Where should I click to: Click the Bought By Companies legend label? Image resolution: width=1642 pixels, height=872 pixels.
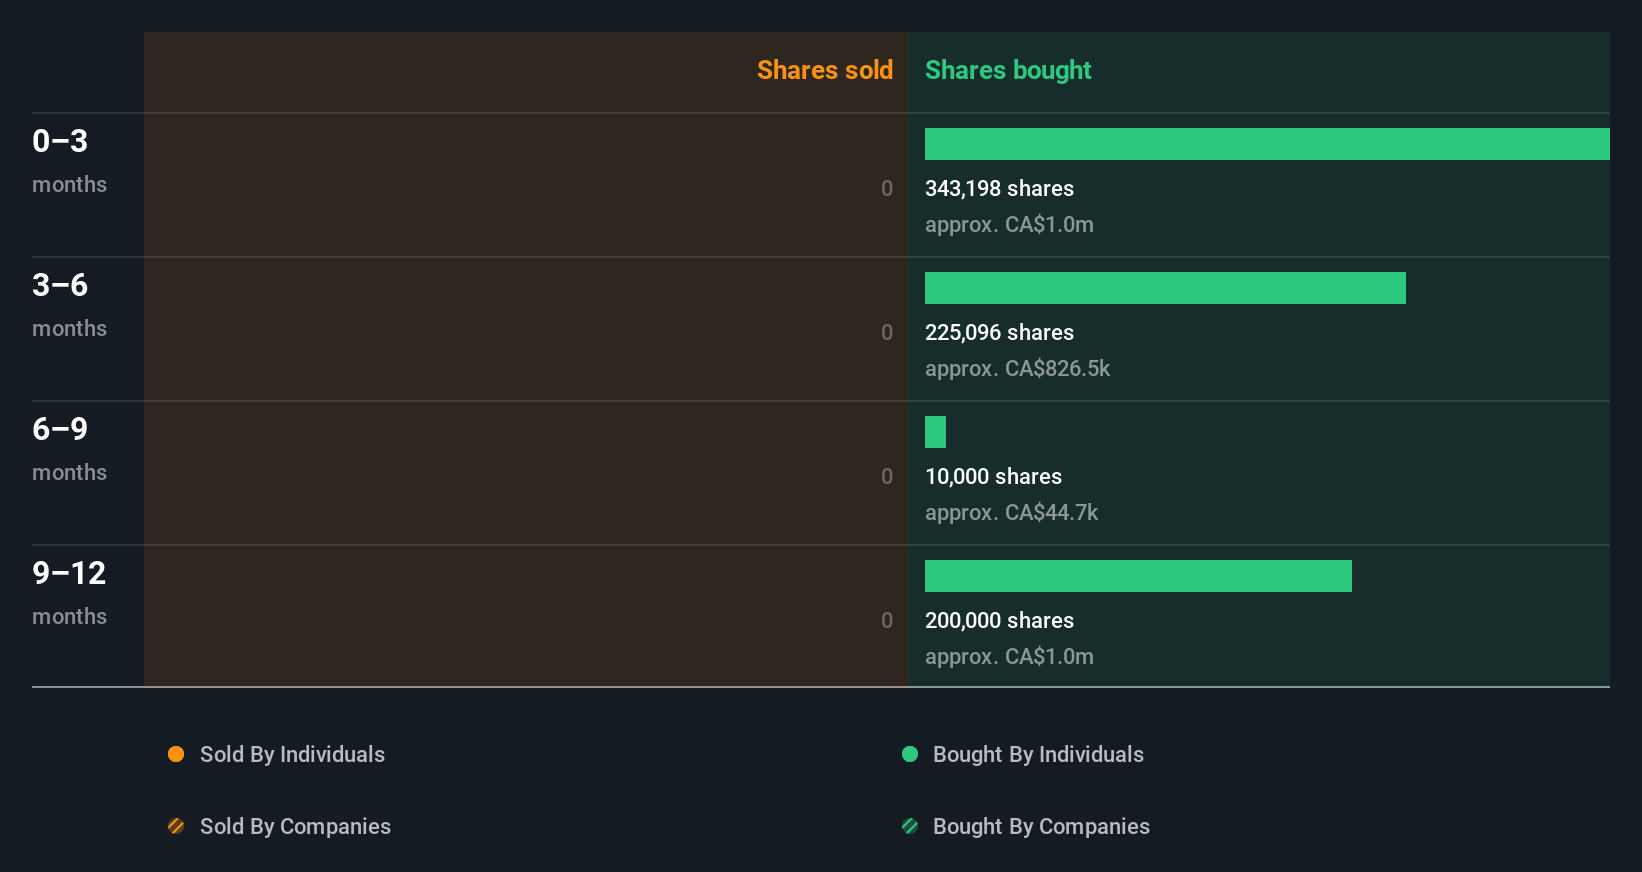pos(1041,826)
